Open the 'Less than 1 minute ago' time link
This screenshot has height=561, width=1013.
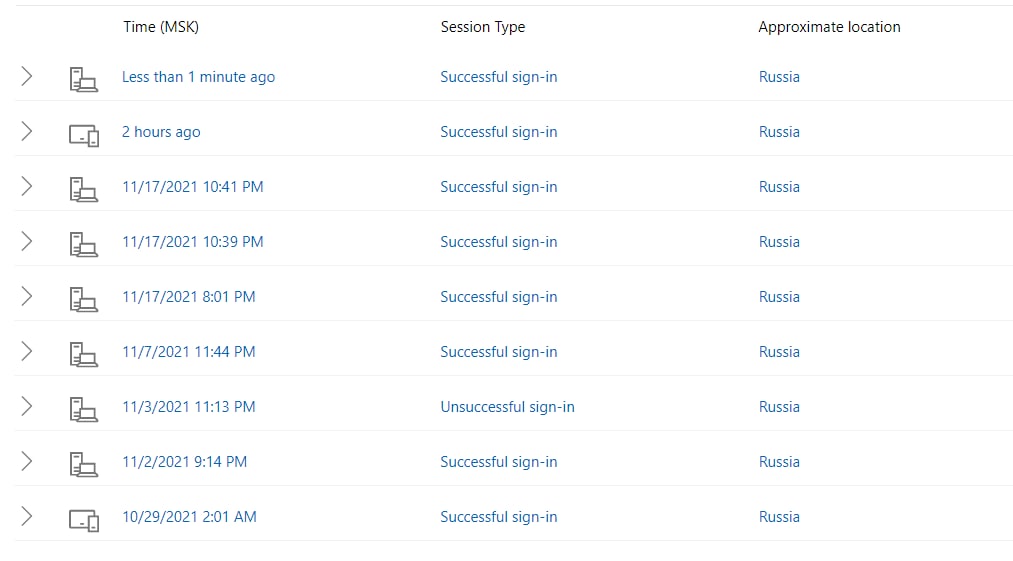tap(198, 77)
